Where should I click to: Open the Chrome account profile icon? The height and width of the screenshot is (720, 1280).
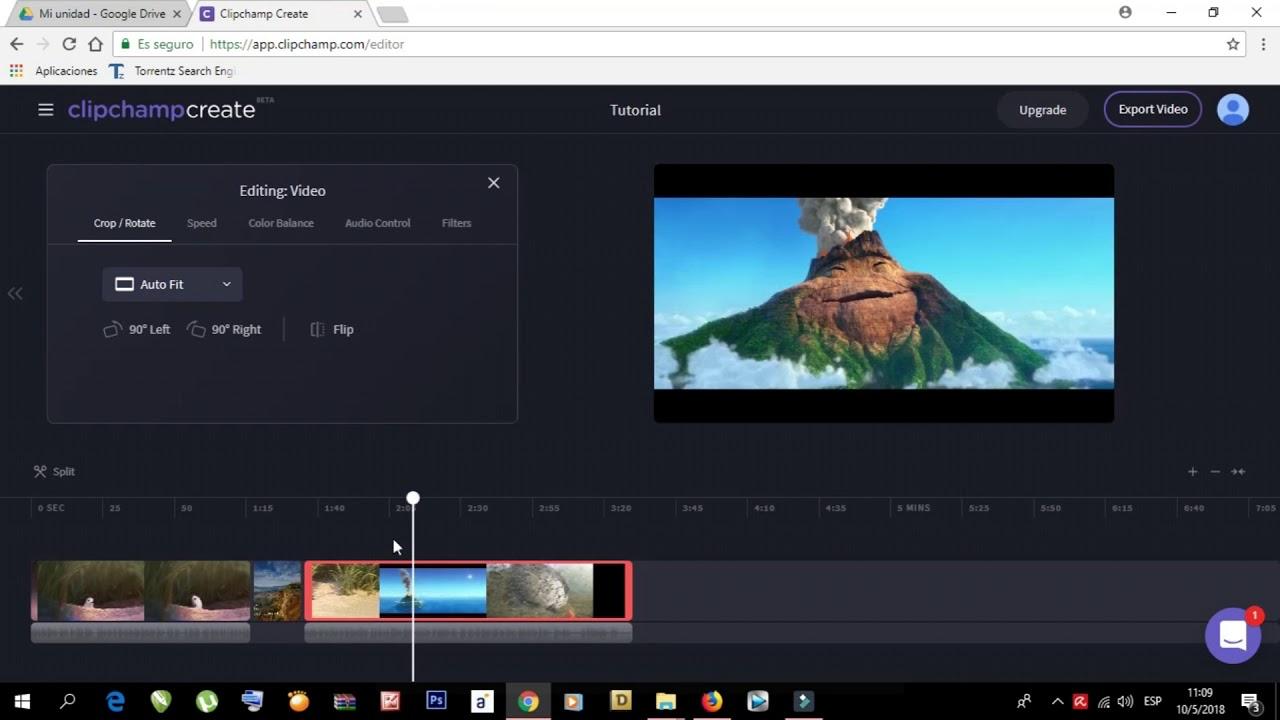(1125, 13)
